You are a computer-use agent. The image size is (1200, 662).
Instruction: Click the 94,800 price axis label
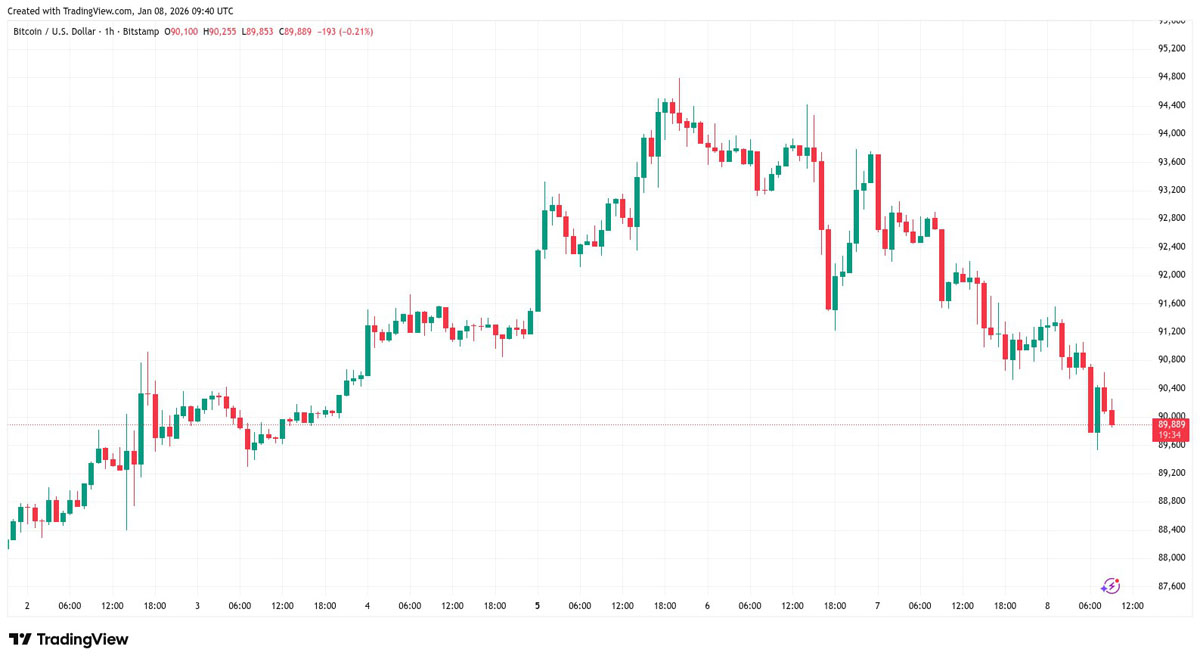pyautogui.click(x=1171, y=77)
